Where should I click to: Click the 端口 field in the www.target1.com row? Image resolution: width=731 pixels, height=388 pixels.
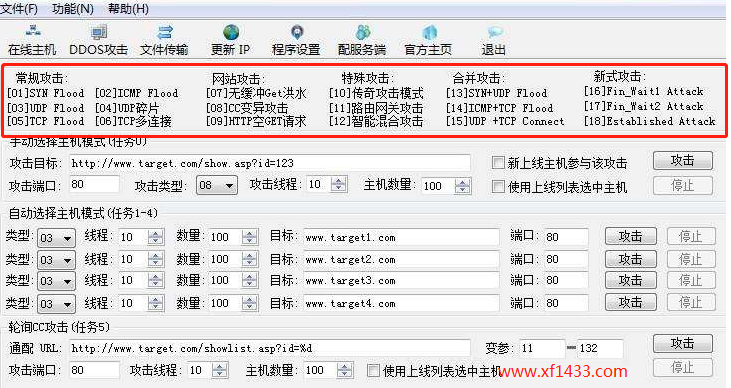(566, 237)
